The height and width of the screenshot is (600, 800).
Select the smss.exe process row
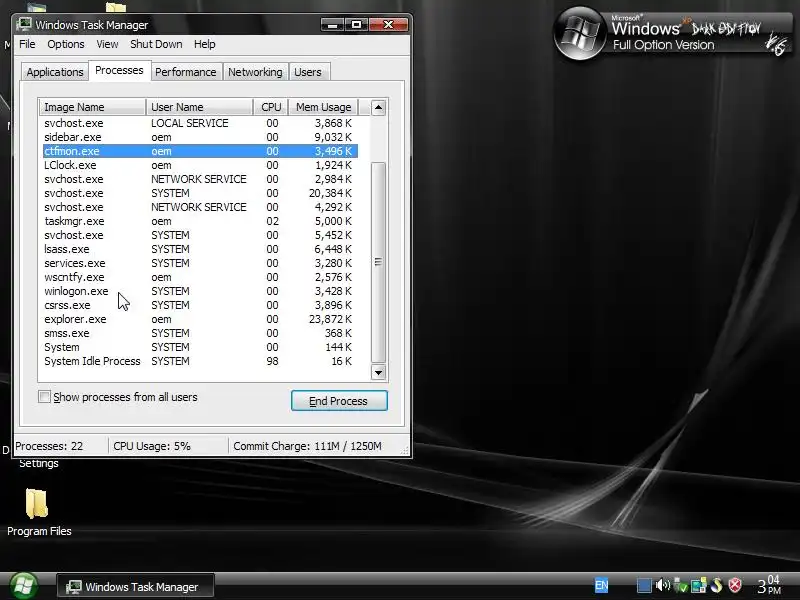(x=200, y=333)
